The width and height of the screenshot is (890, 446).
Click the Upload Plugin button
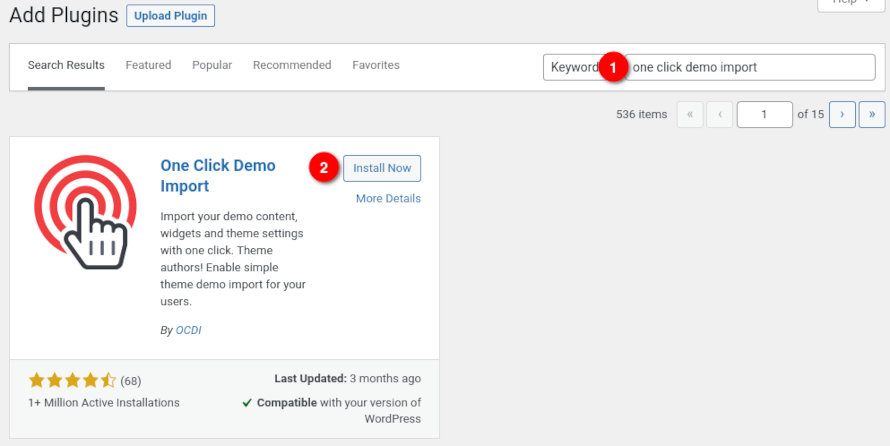[170, 16]
